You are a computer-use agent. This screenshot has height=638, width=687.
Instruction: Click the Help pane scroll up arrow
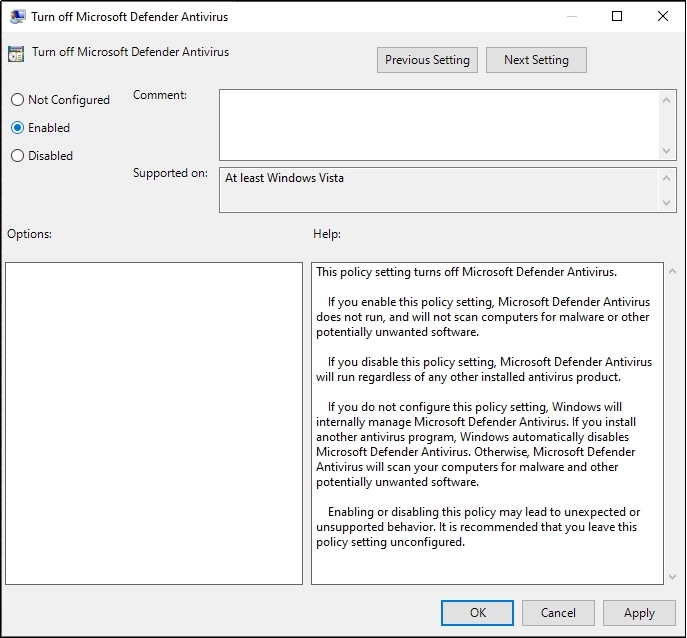tap(654, 272)
